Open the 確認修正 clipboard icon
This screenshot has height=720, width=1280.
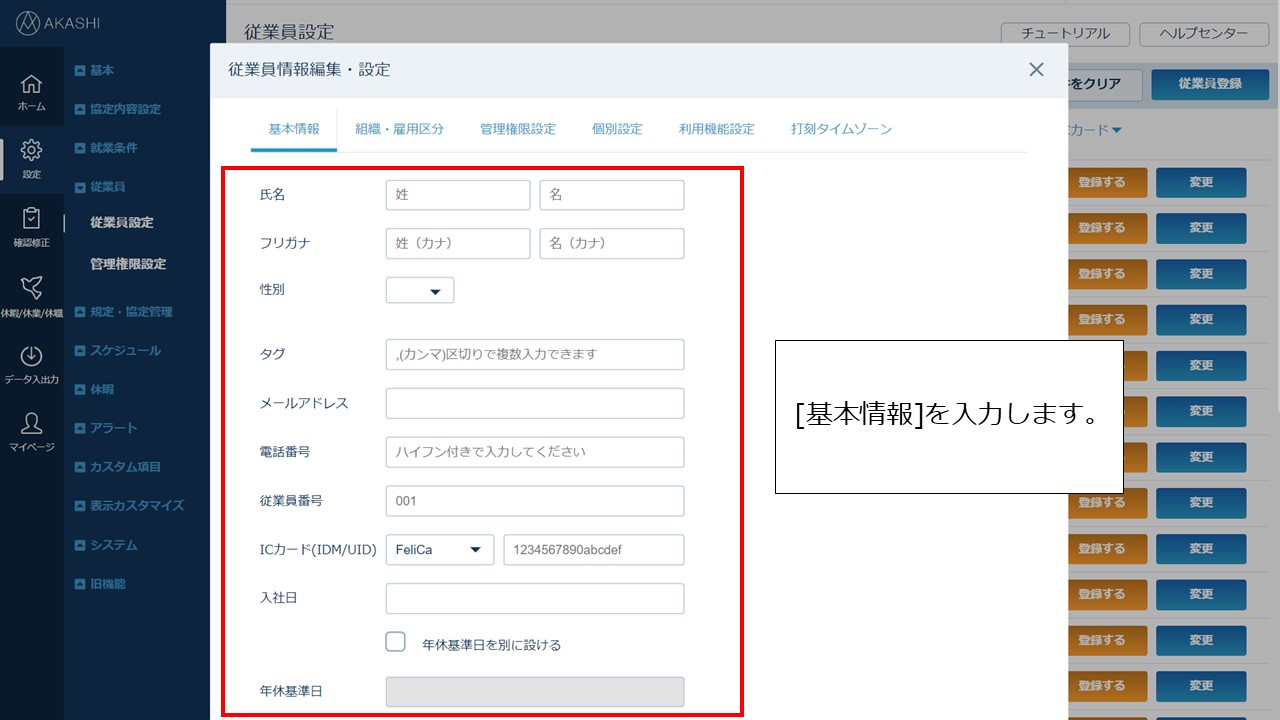coord(31,225)
